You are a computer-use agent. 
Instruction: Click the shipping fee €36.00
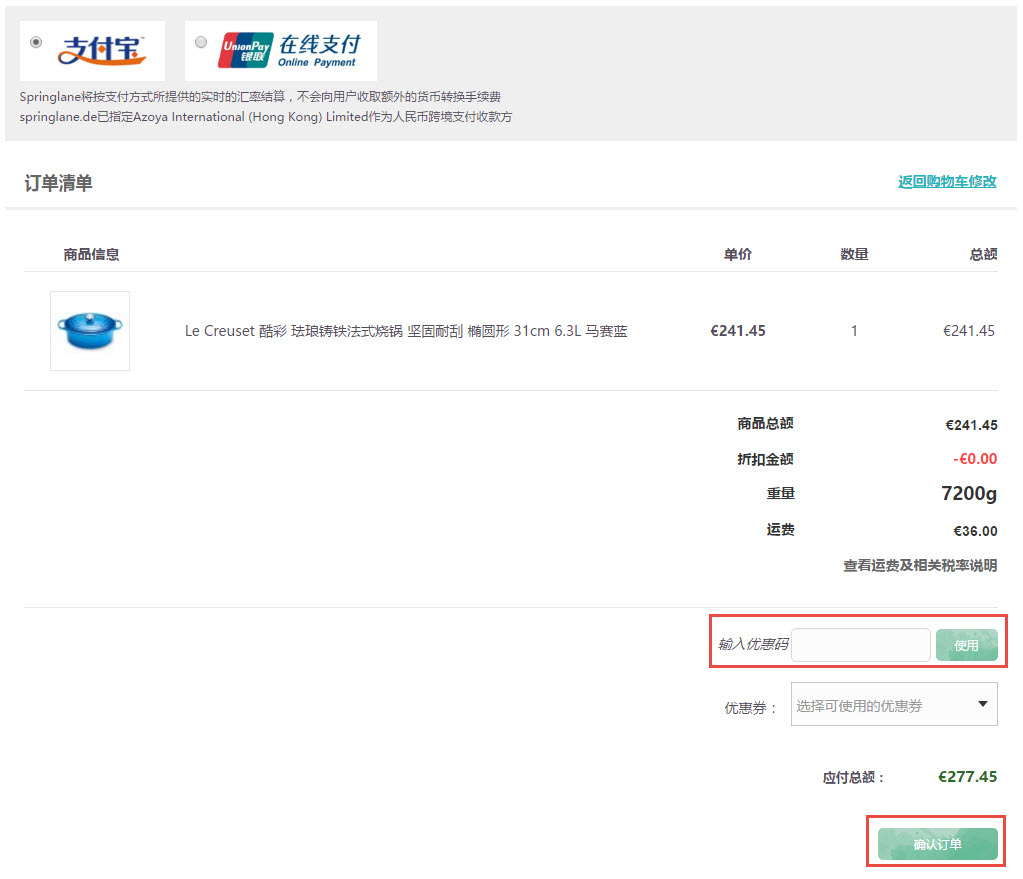point(975,531)
